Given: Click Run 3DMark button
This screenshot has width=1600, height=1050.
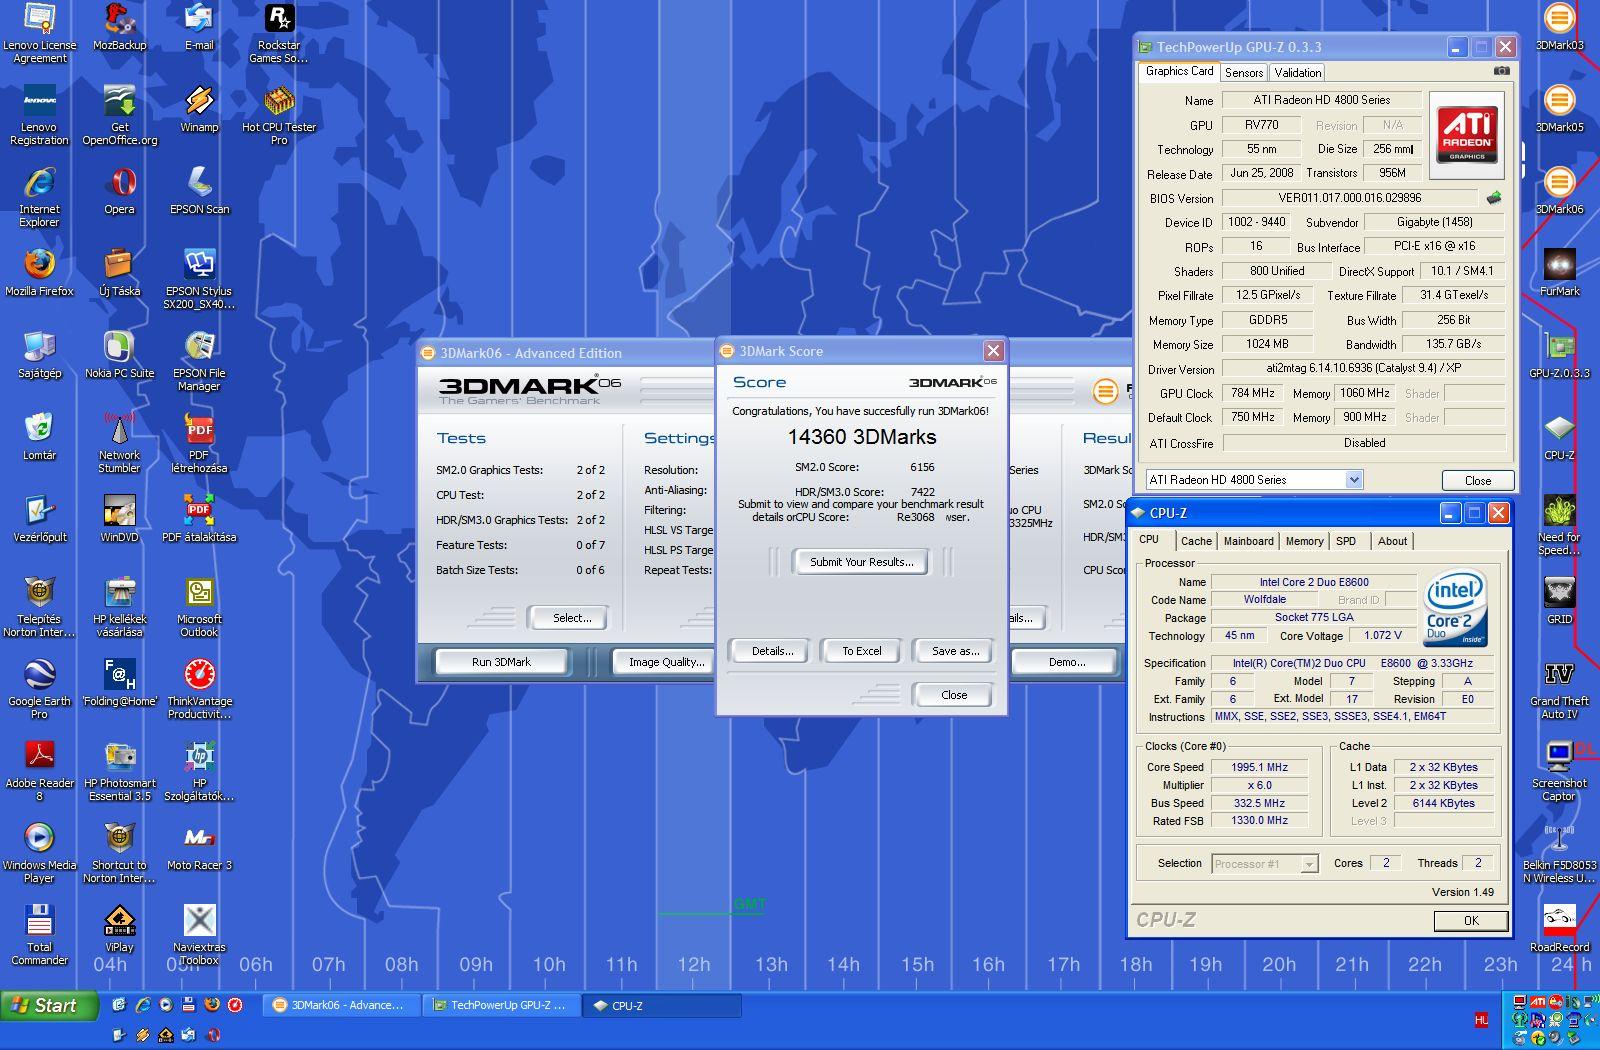Looking at the screenshot, I should [x=501, y=662].
